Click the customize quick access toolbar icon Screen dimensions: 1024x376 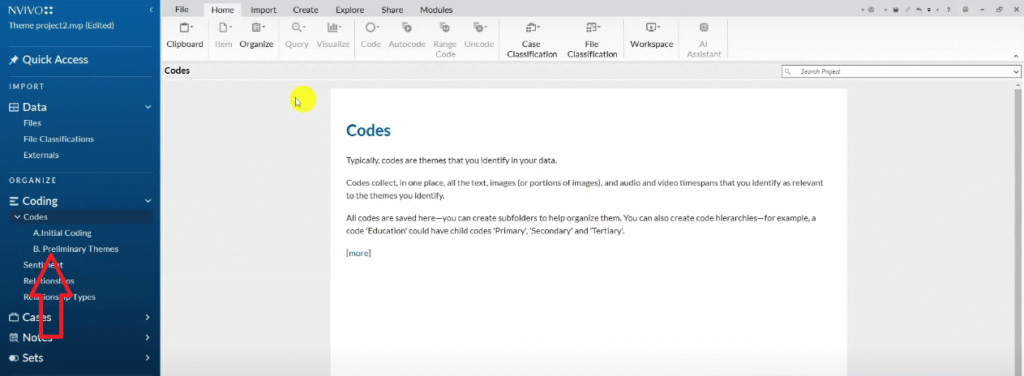[x=929, y=10]
